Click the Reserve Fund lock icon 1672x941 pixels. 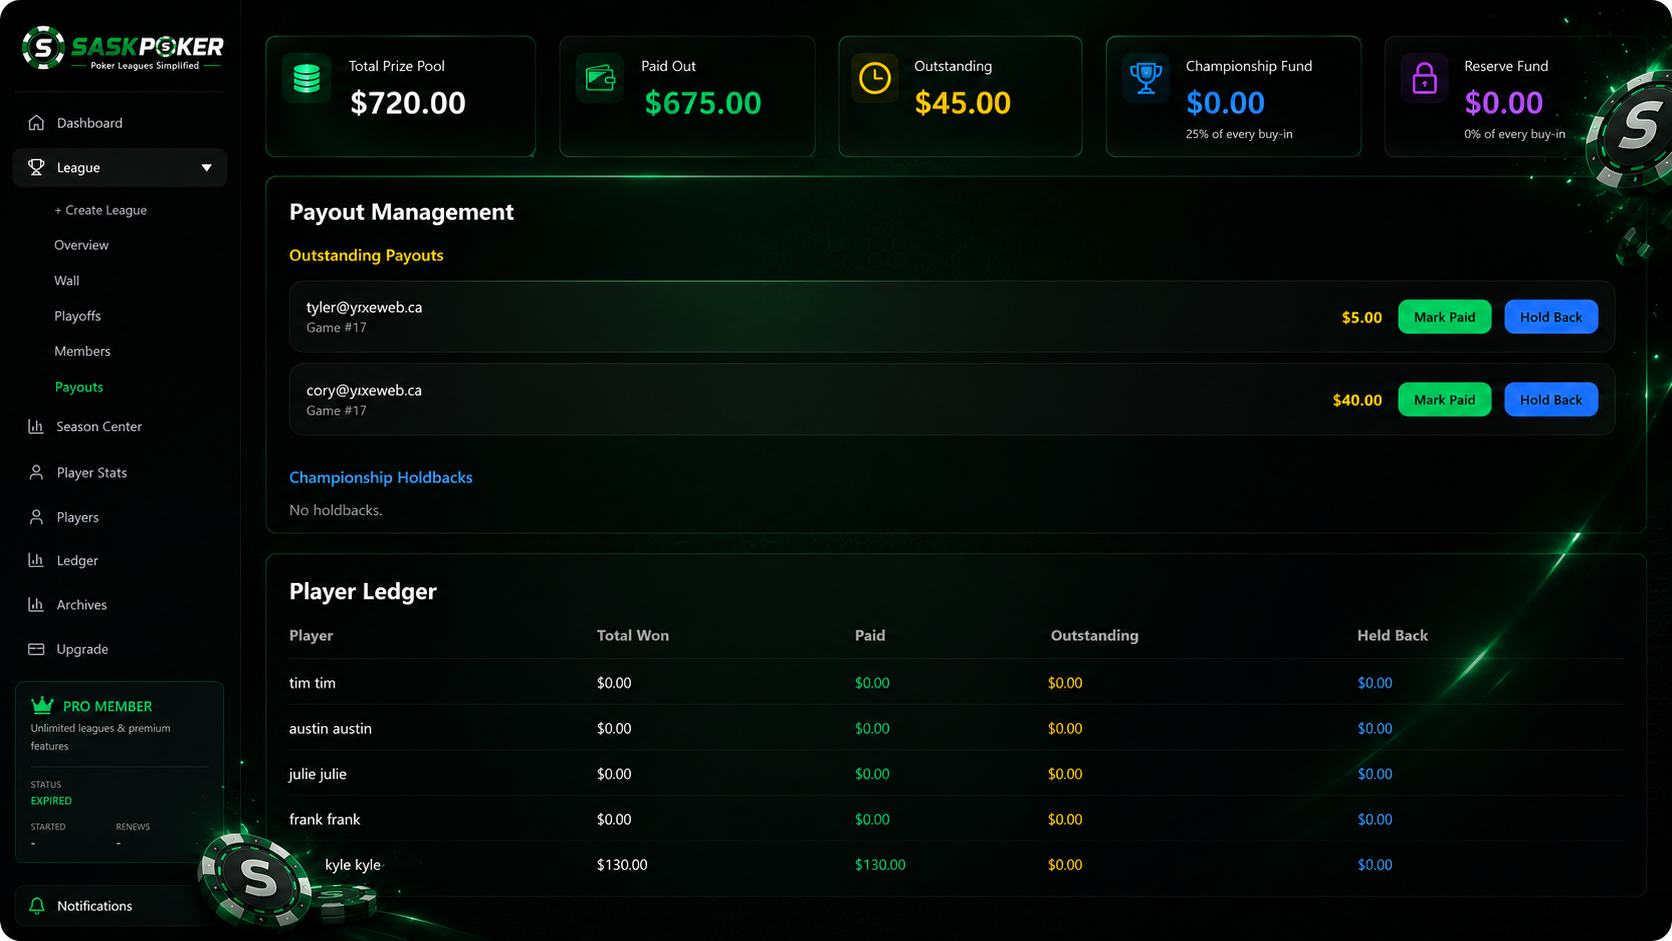(1425, 78)
